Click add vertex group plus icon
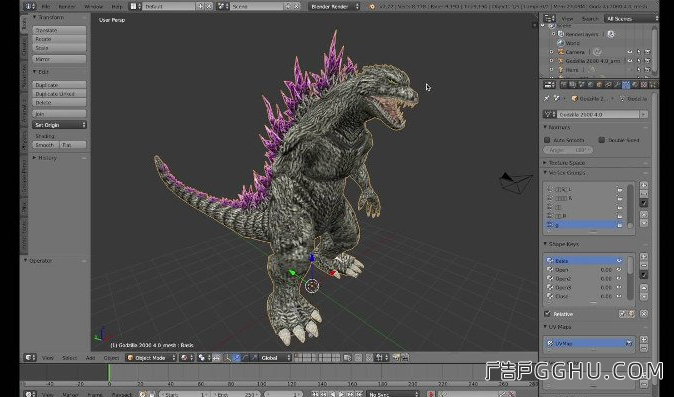Screen dimensions: 674x397 pos(643,185)
